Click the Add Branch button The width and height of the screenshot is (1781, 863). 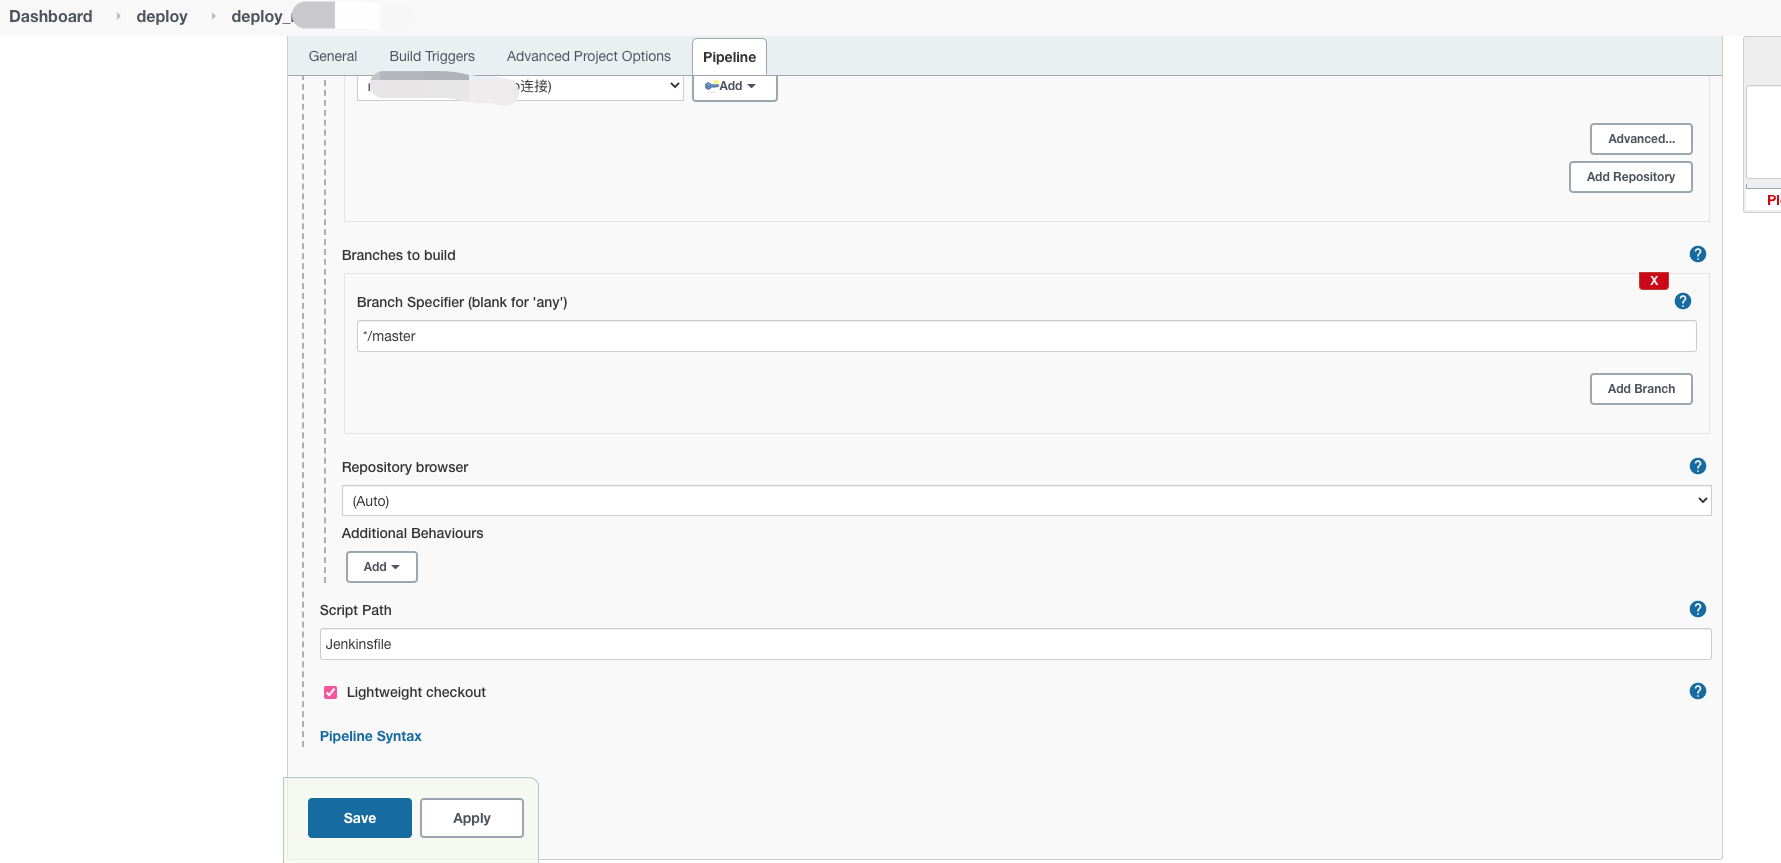pos(1641,389)
